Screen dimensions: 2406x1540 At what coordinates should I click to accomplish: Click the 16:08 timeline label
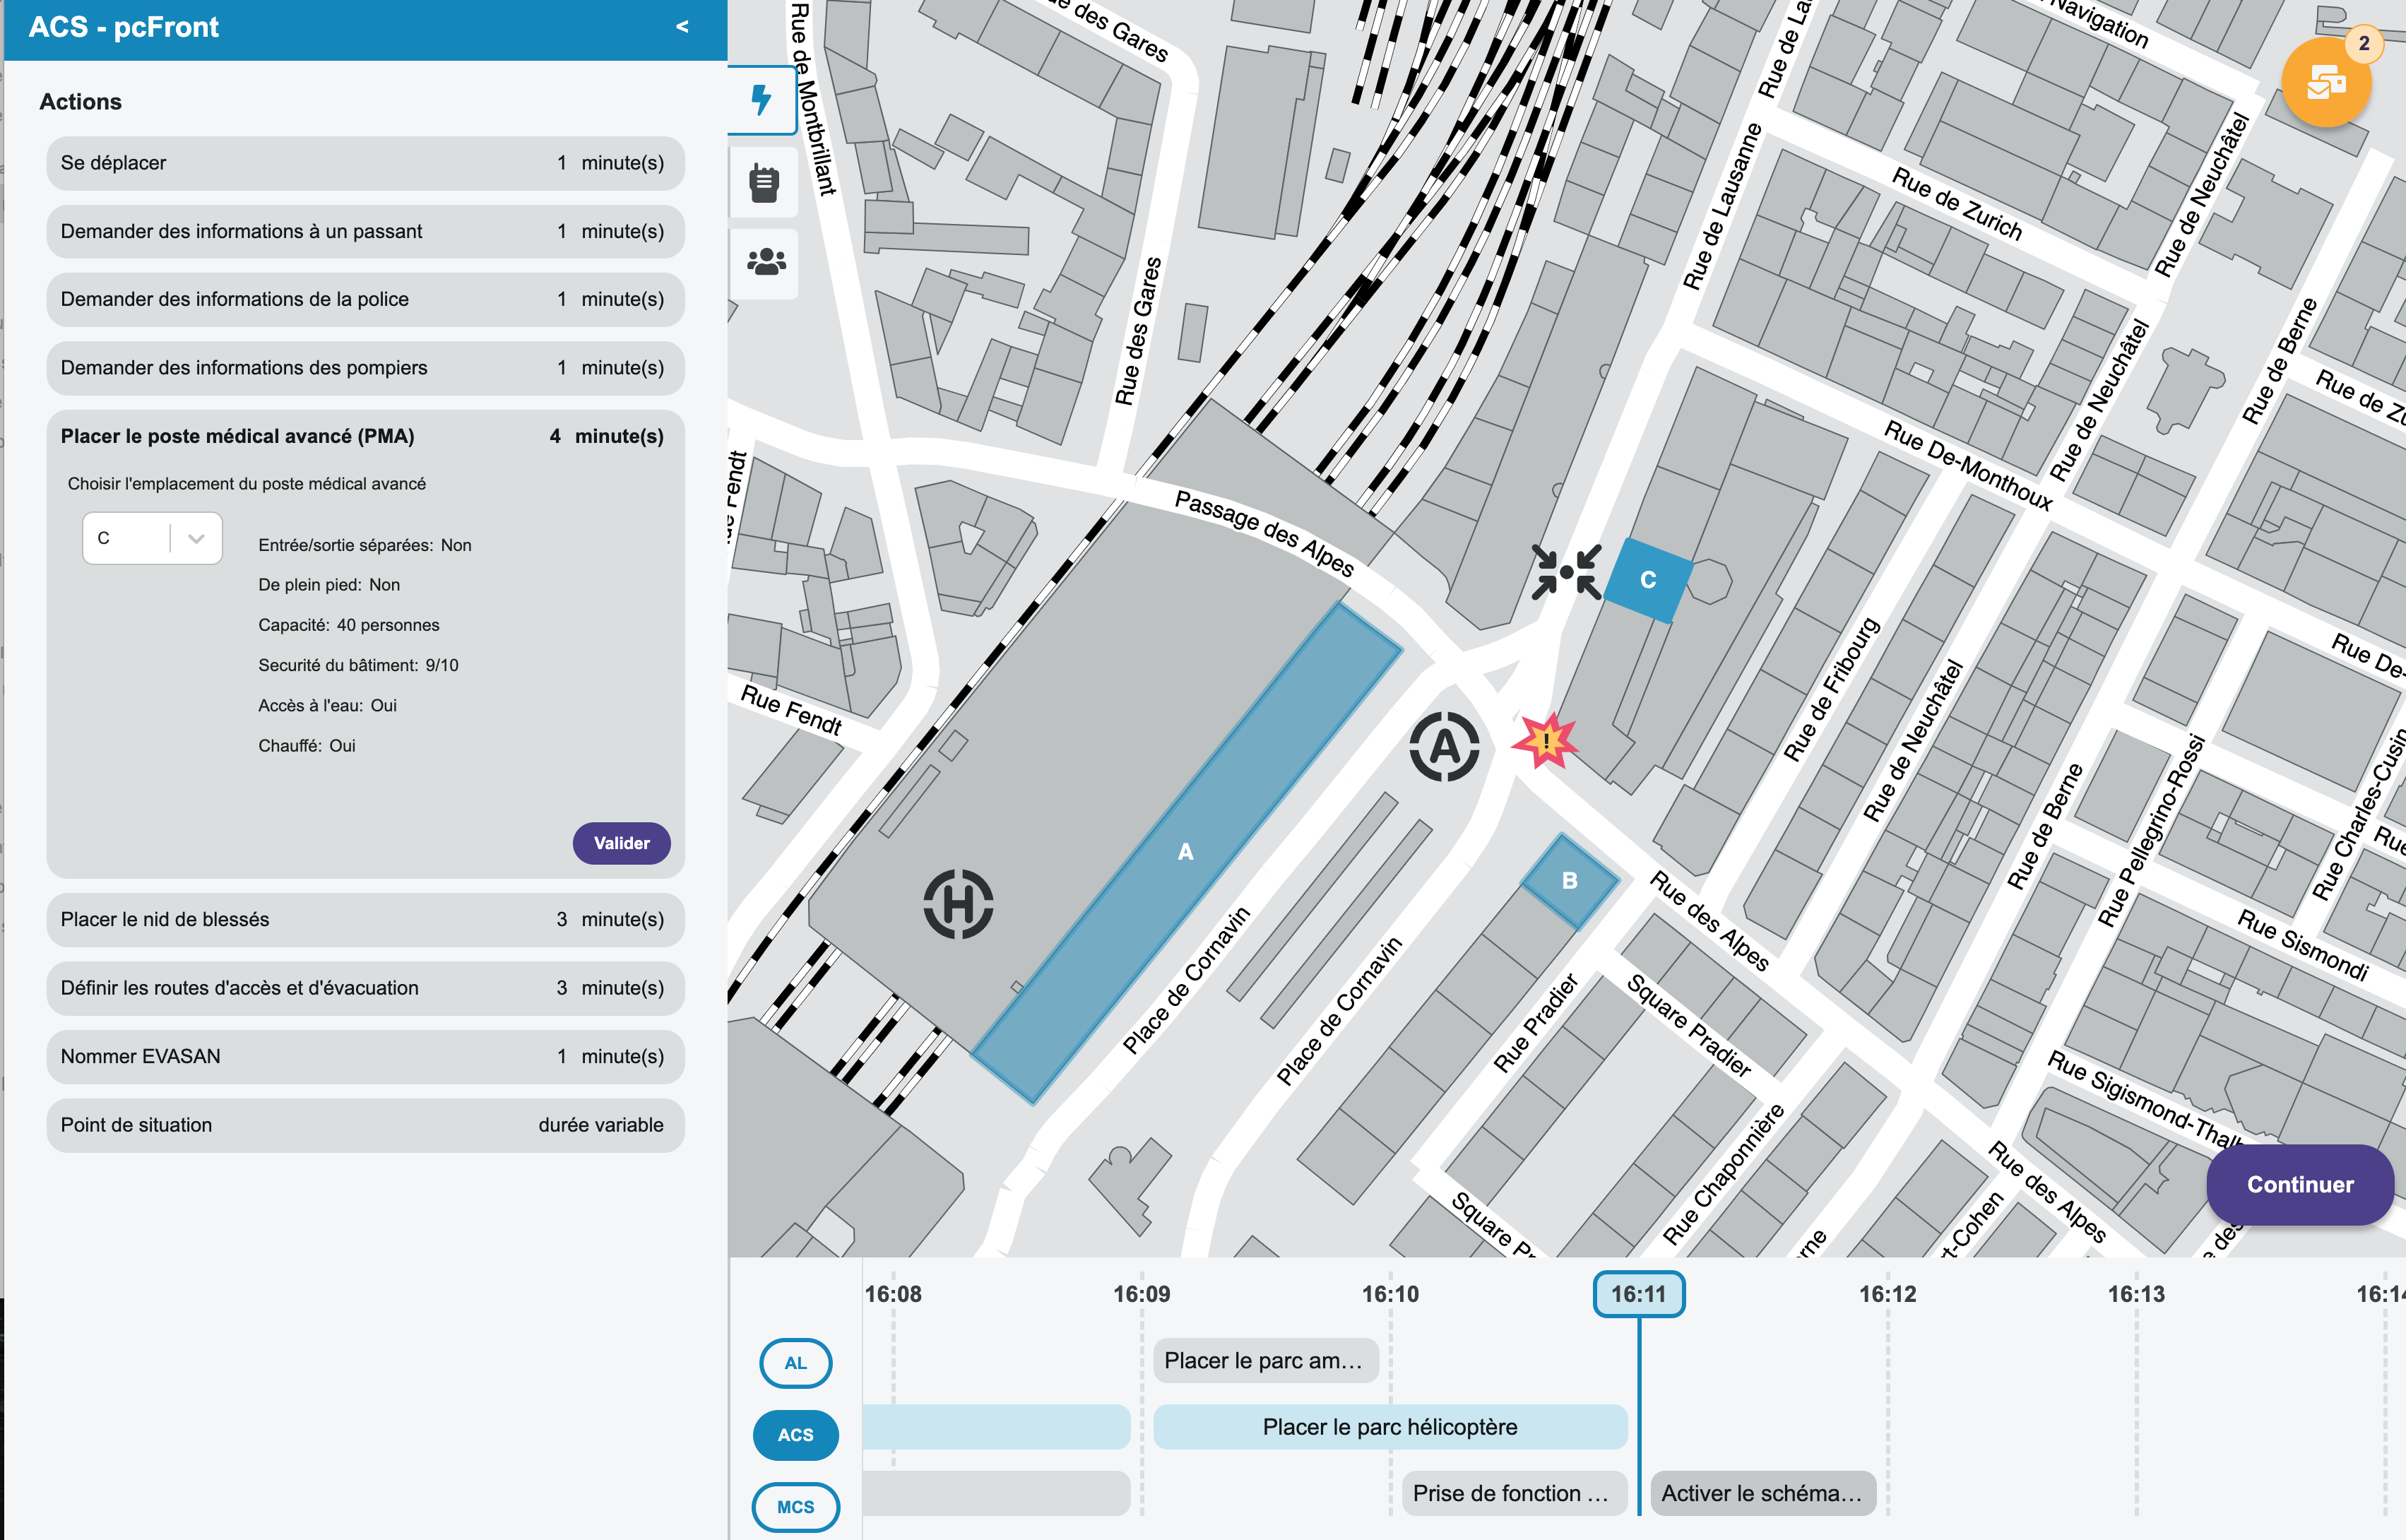pos(893,1294)
